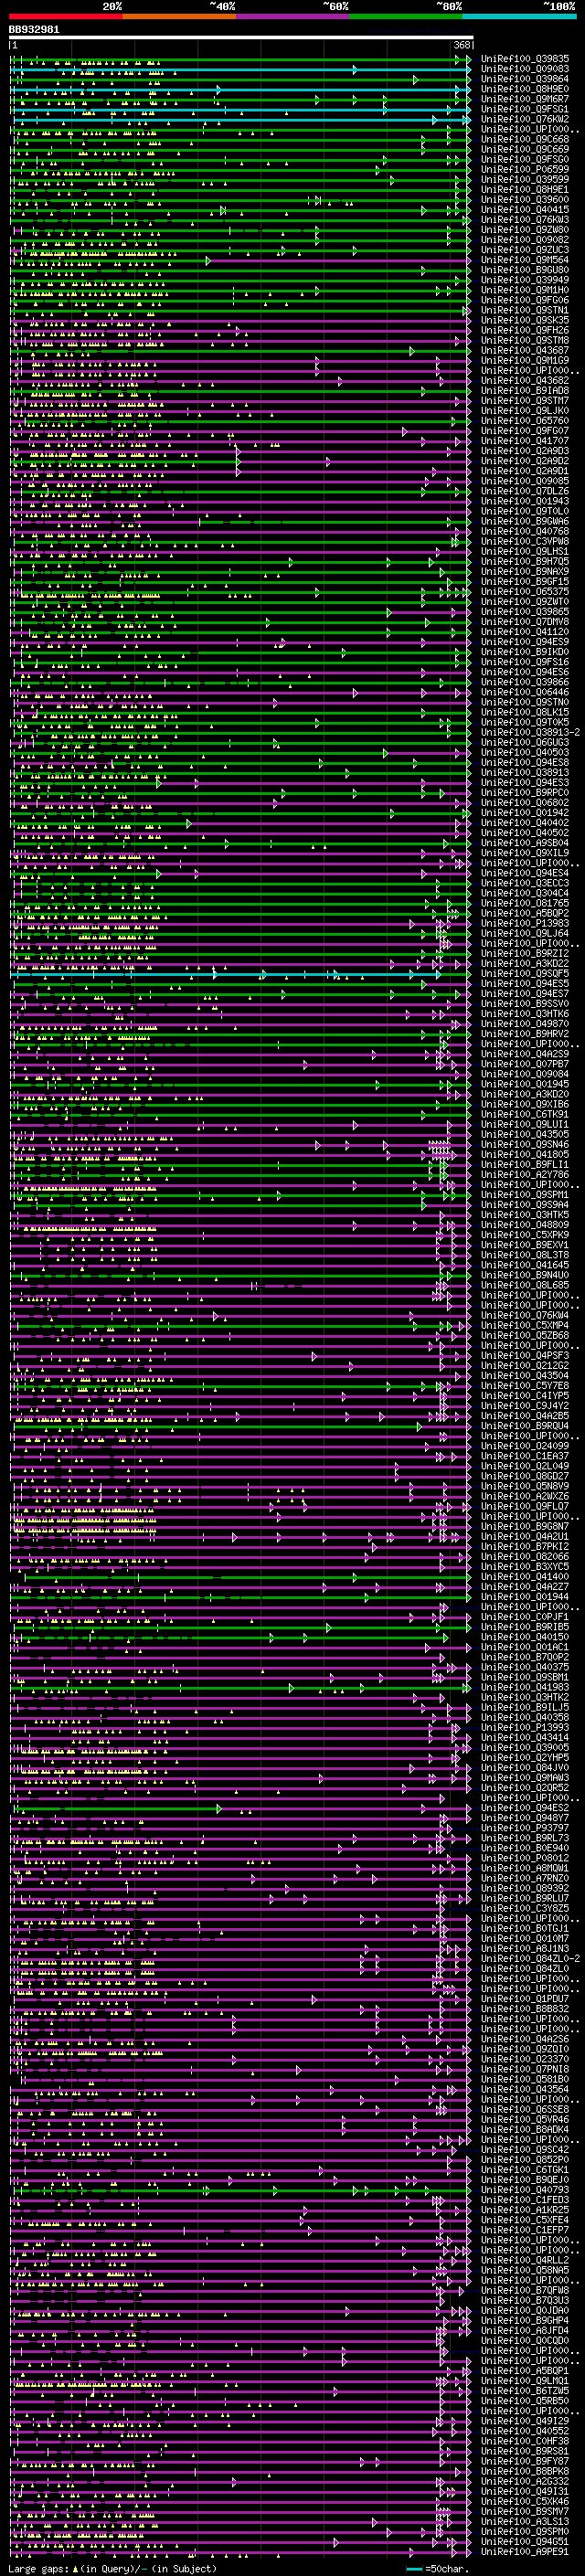Image resolution: width=585 pixels, height=2576 pixels.
Task: Select label UniRef100_Q9M564
Action: pos(525,260)
